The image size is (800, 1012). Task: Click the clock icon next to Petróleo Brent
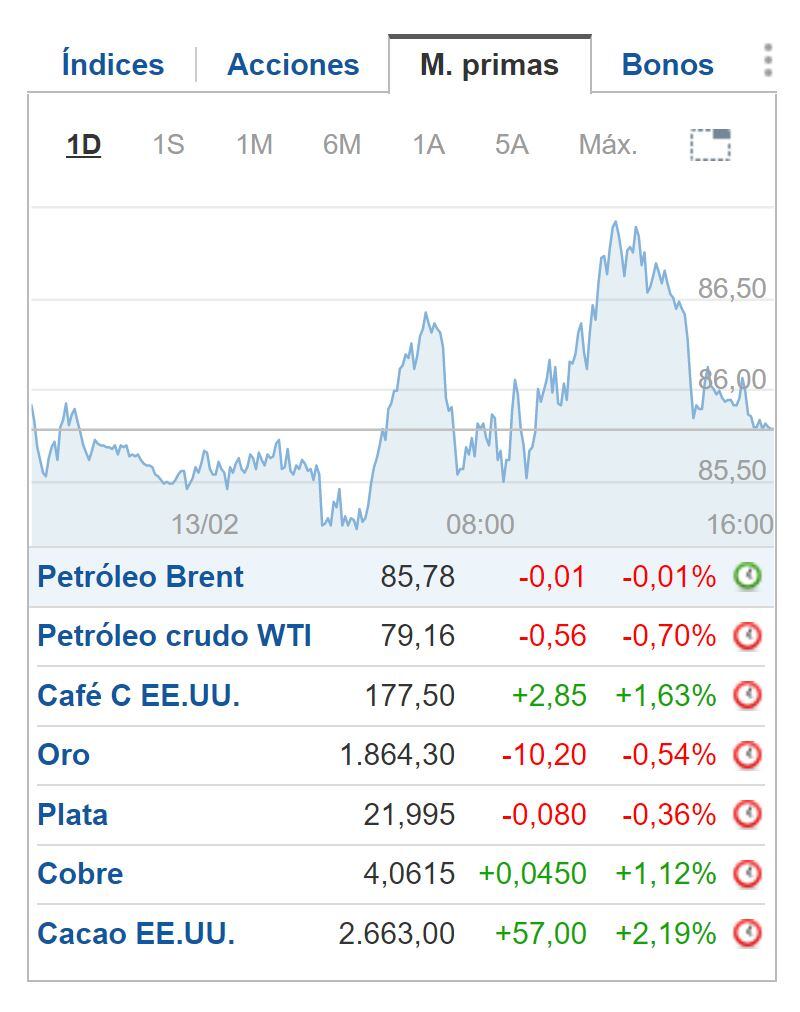[748, 577]
